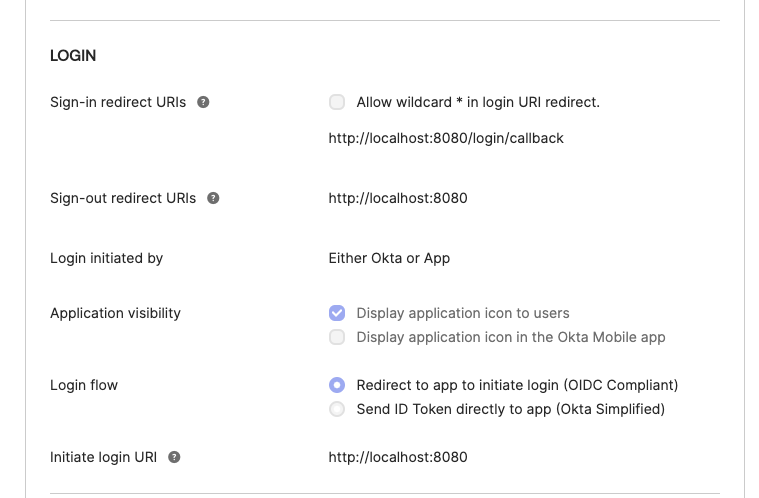This screenshot has height=498, width=759.
Task: Check Display application icon in Okta Mobile app
Action: click(x=337, y=337)
